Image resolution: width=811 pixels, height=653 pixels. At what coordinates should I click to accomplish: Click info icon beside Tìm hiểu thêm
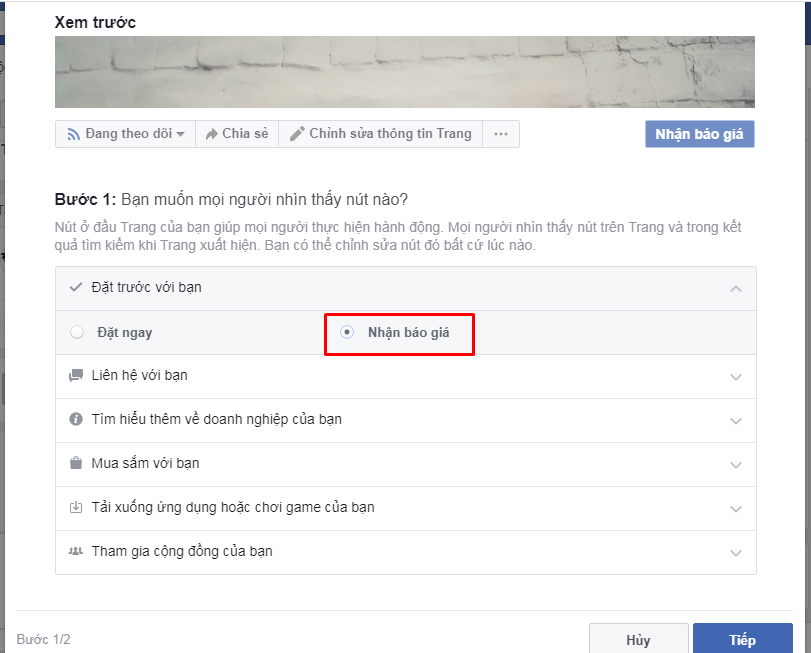point(76,419)
